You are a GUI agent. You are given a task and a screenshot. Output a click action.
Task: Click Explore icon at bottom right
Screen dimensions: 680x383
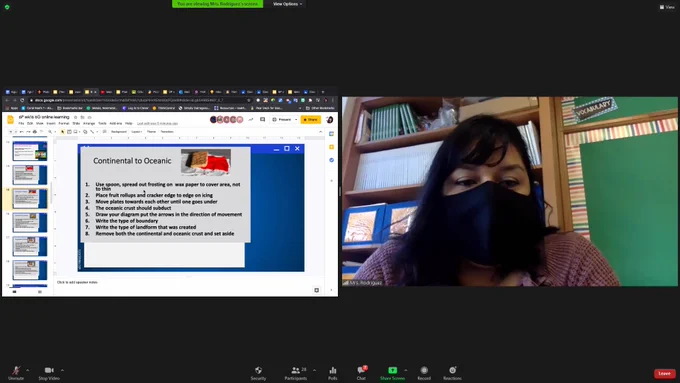(x=317, y=290)
